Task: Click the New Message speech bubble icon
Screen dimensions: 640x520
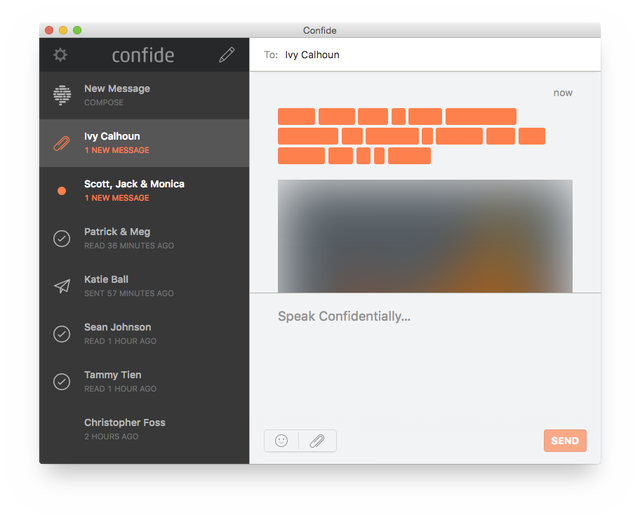Action: tap(62, 95)
